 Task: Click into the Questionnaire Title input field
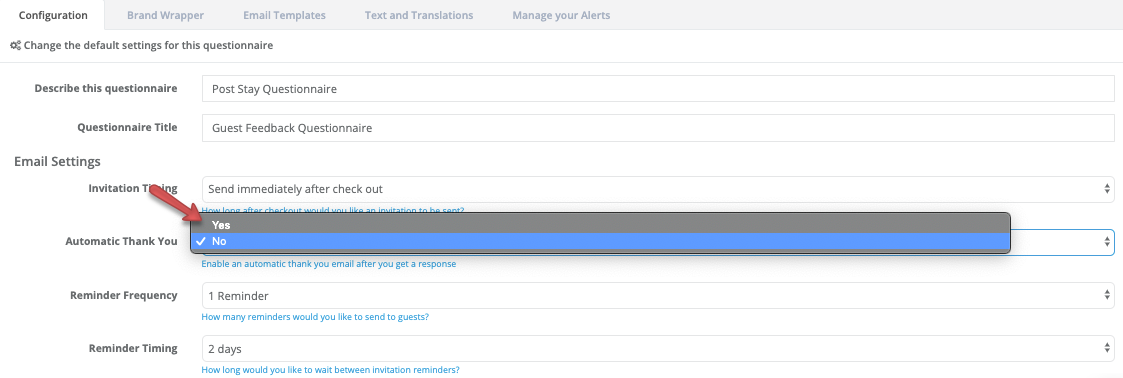658,128
